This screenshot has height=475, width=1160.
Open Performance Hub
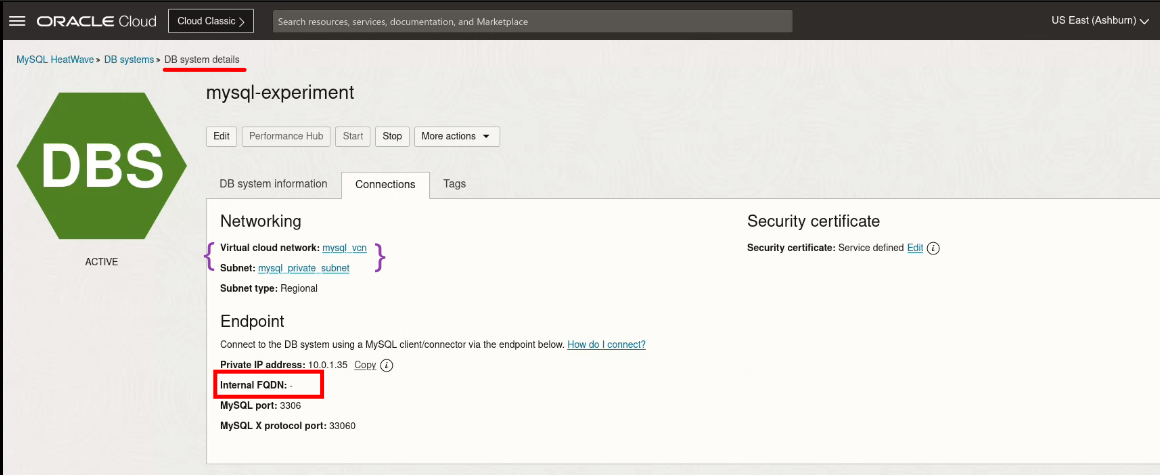coord(286,136)
